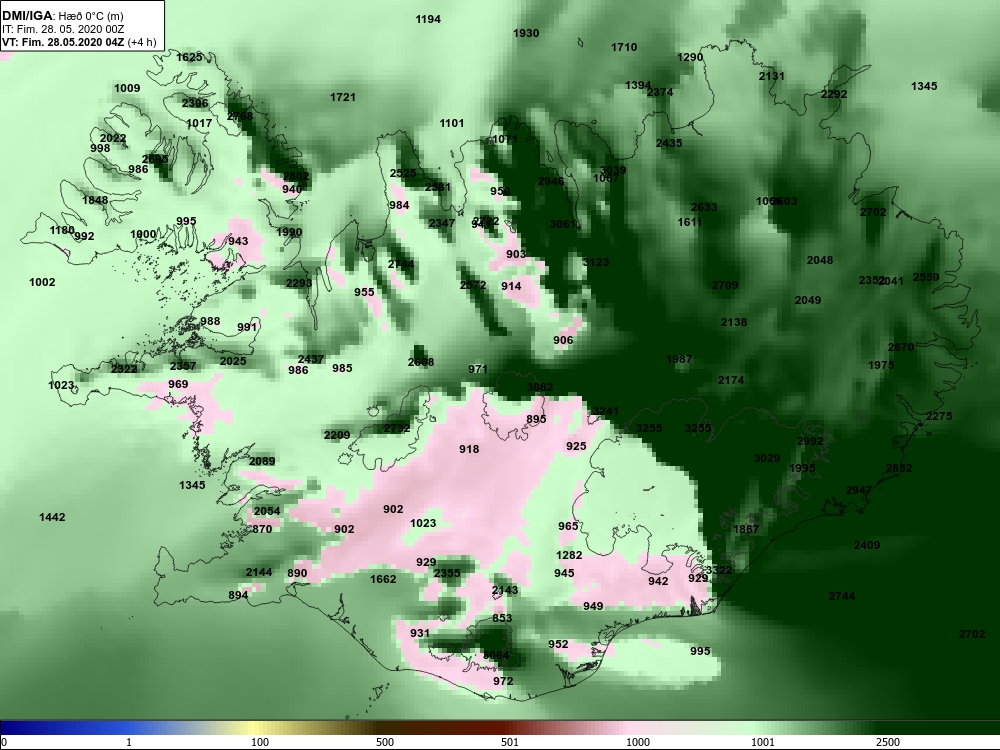This screenshot has height=750, width=1000.
Task: Click the map value 2138
Action: point(733,322)
